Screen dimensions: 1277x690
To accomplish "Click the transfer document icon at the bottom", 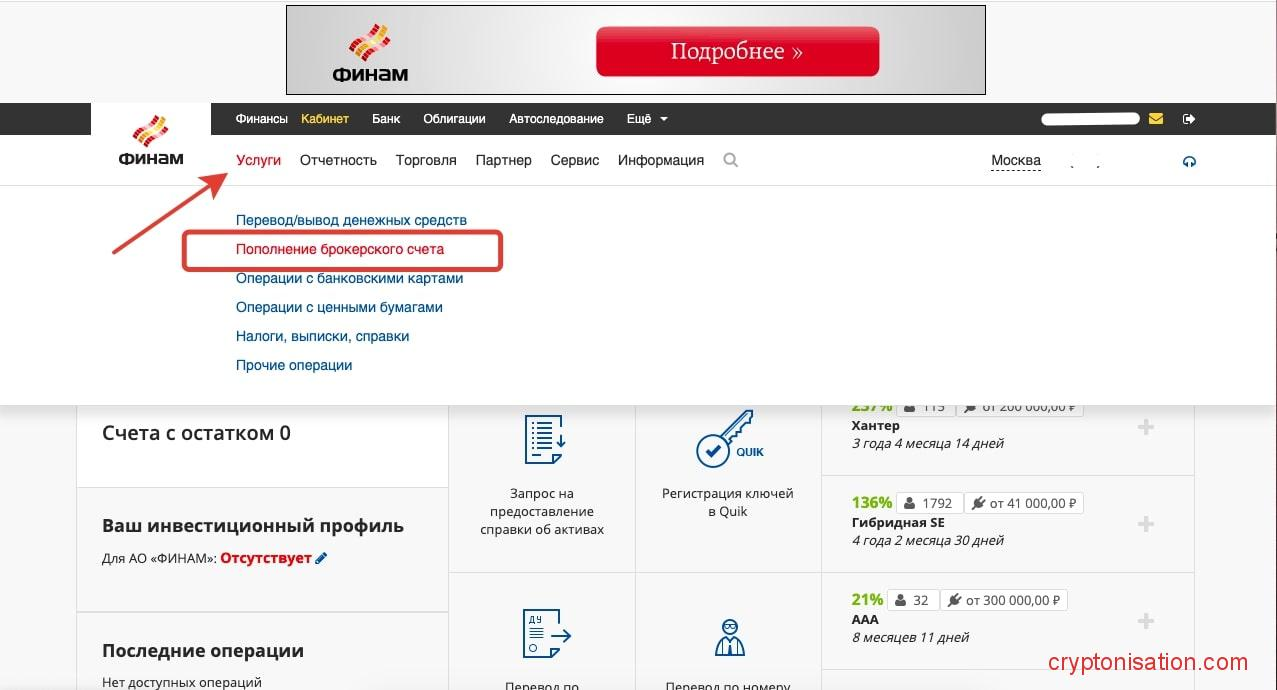I will click(x=543, y=635).
